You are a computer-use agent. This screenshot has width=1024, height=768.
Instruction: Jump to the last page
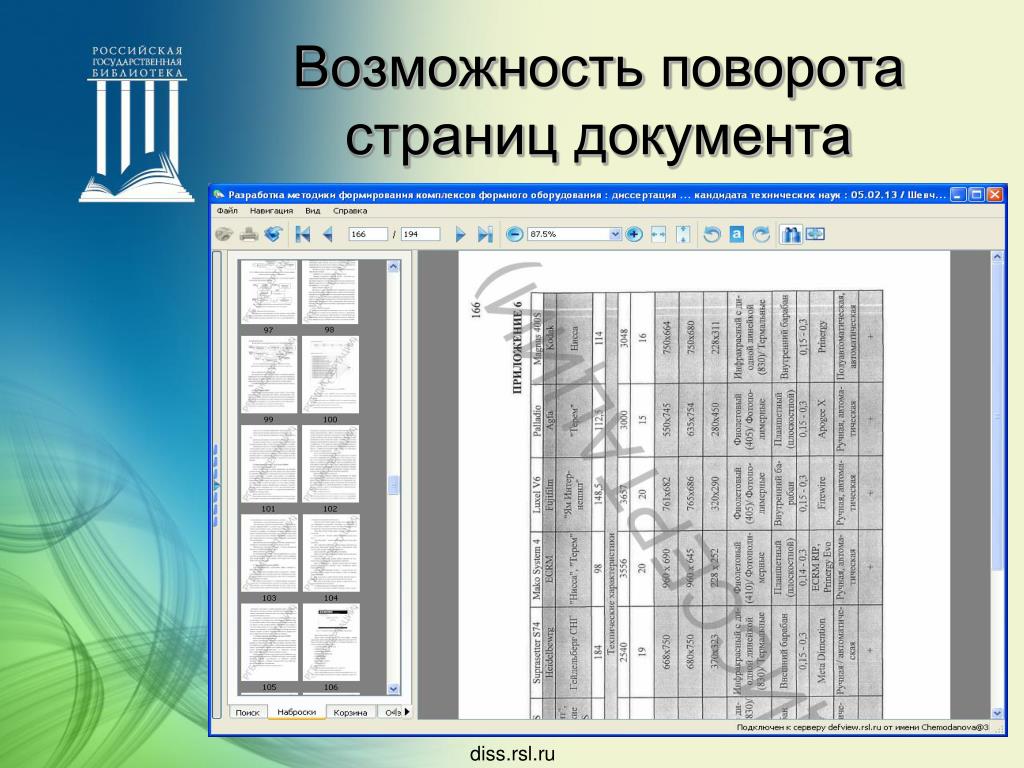pos(485,234)
